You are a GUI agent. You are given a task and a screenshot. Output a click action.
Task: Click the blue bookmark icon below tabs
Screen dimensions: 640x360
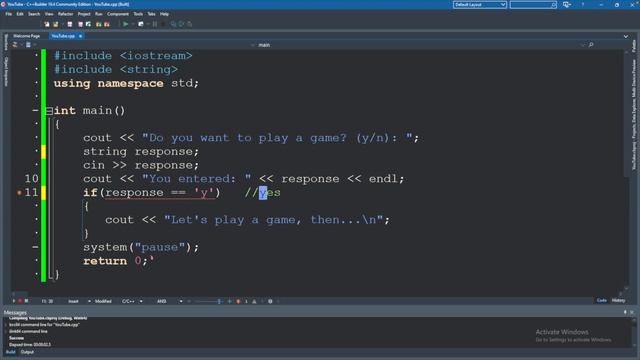point(28,44)
